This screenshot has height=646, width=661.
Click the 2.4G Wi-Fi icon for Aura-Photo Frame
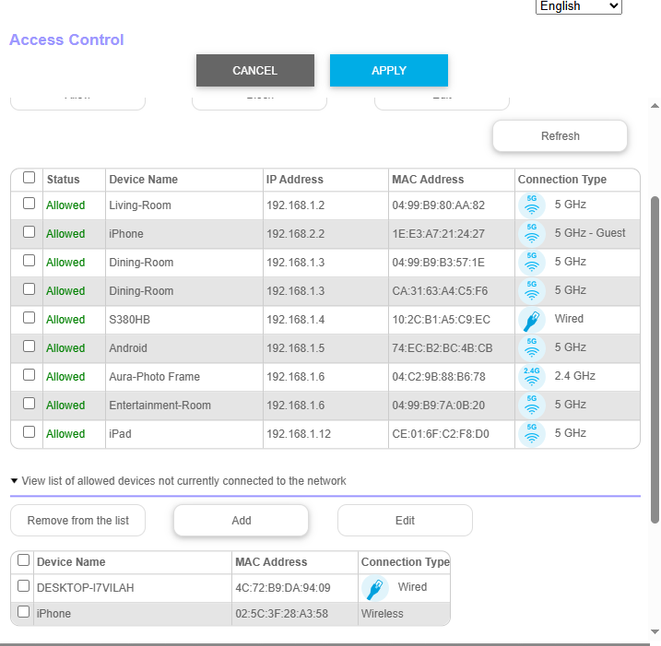[532, 377]
